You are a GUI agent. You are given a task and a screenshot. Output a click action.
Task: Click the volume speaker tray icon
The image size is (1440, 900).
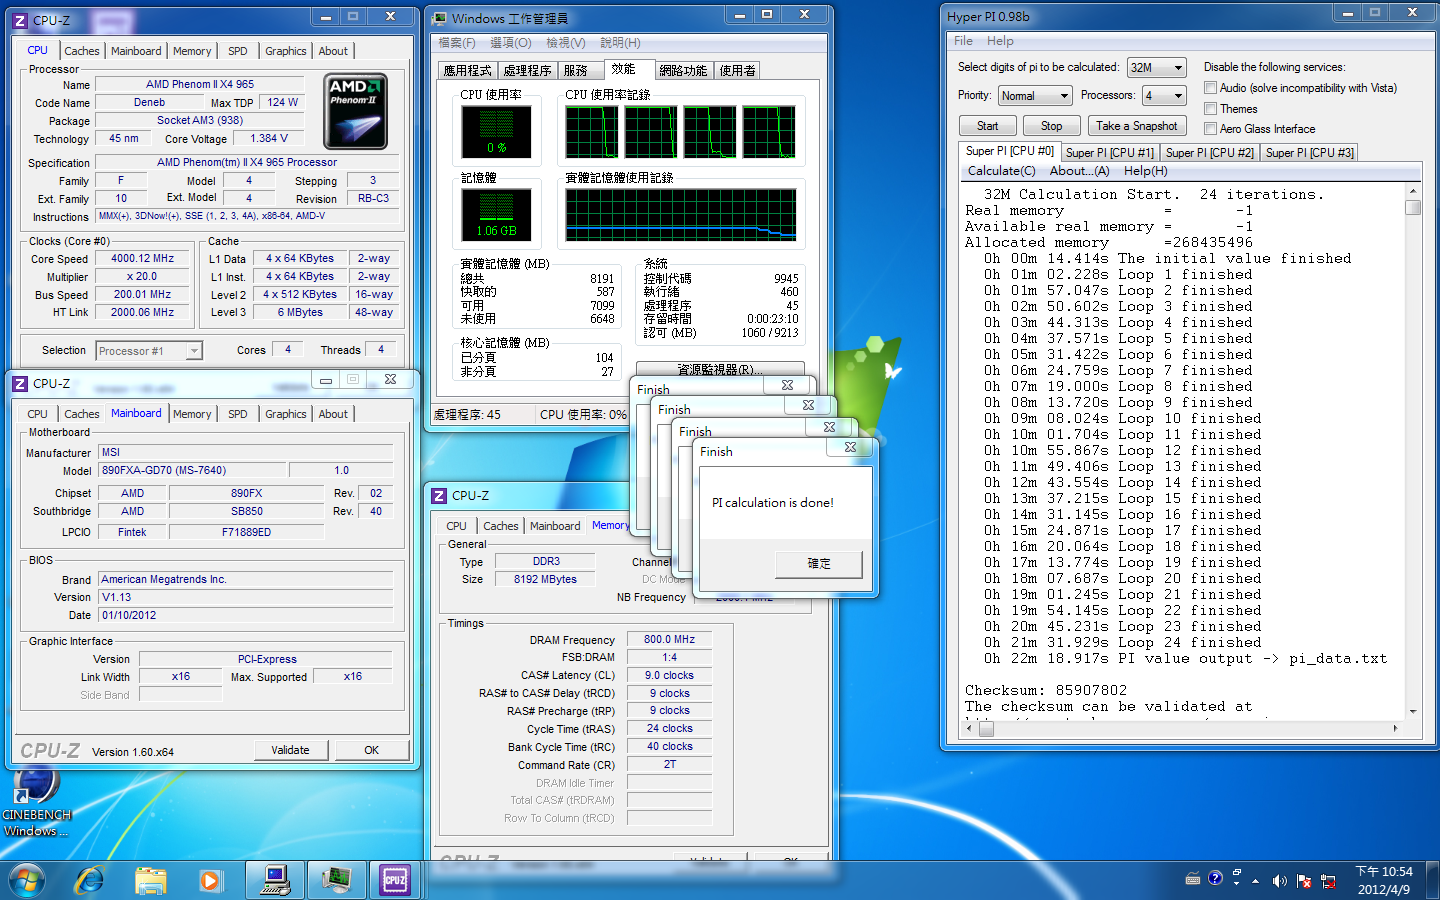click(1279, 881)
